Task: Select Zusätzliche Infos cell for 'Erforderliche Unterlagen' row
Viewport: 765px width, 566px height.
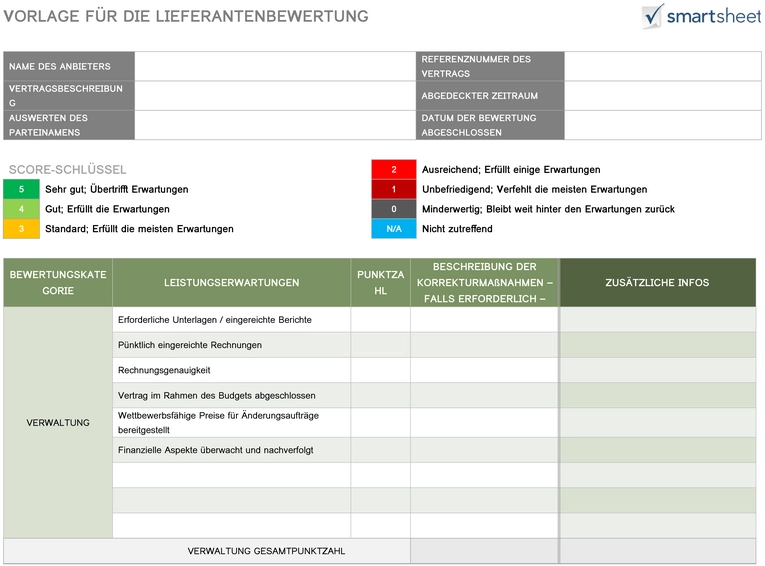Action: (x=658, y=320)
